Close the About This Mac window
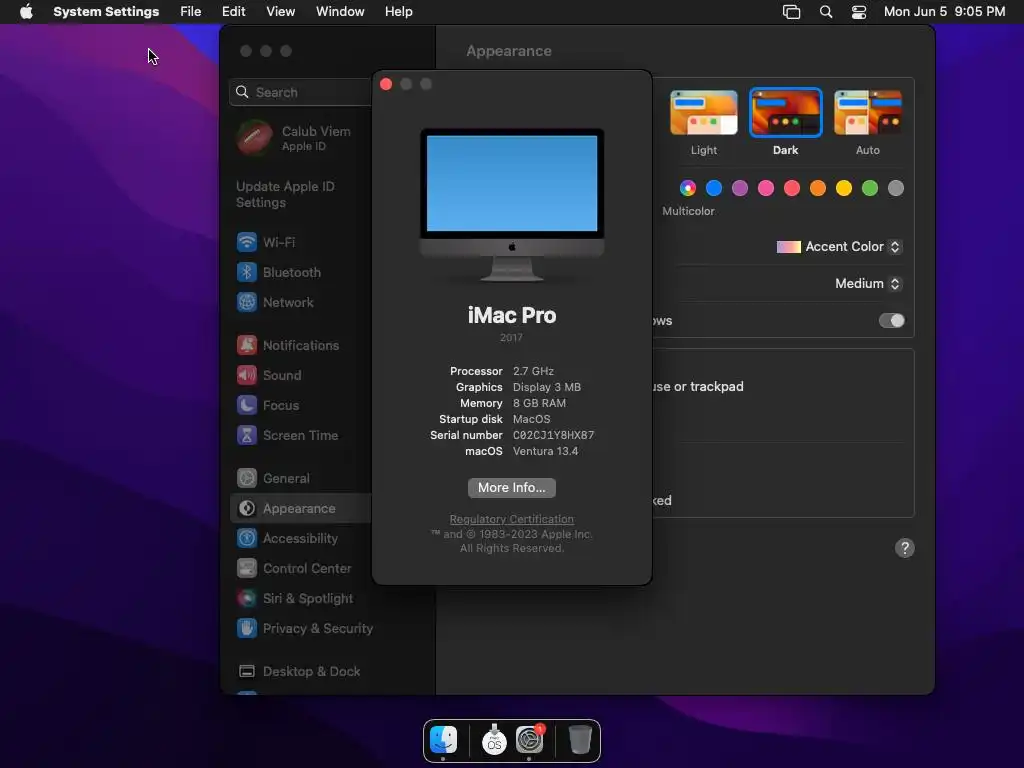This screenshot has height=768, width=1024. (386, 84)
